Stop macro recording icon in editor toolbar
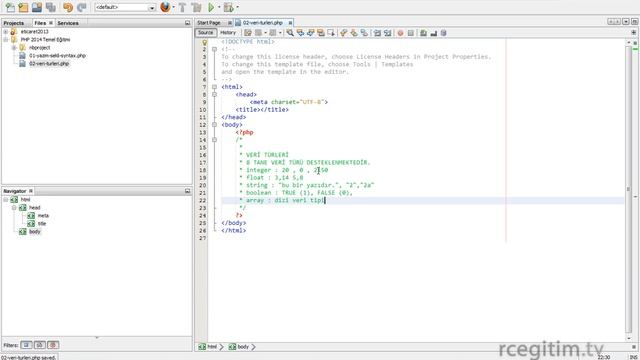The width and height of the screenshot is (640, 360). click(411, 33)
